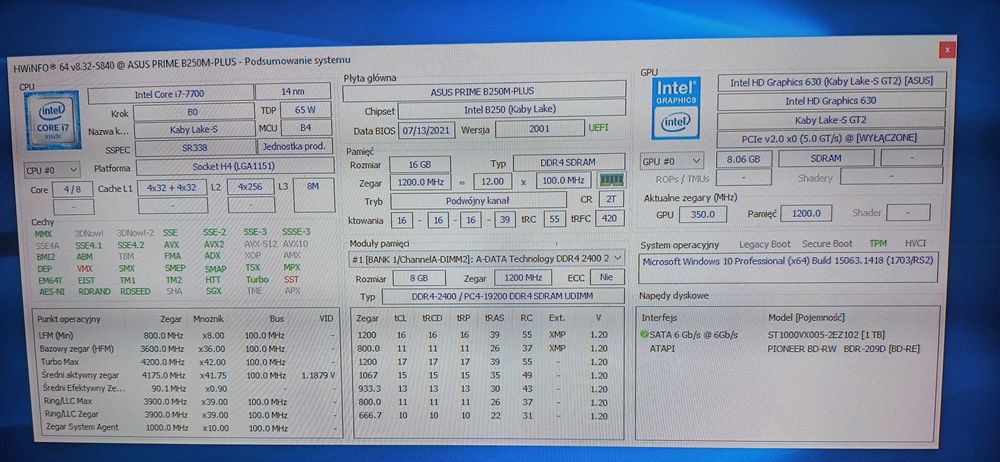Click the Legacy Boot label
The height and width of the screenshot is (462, 1000).
[764, 244]
